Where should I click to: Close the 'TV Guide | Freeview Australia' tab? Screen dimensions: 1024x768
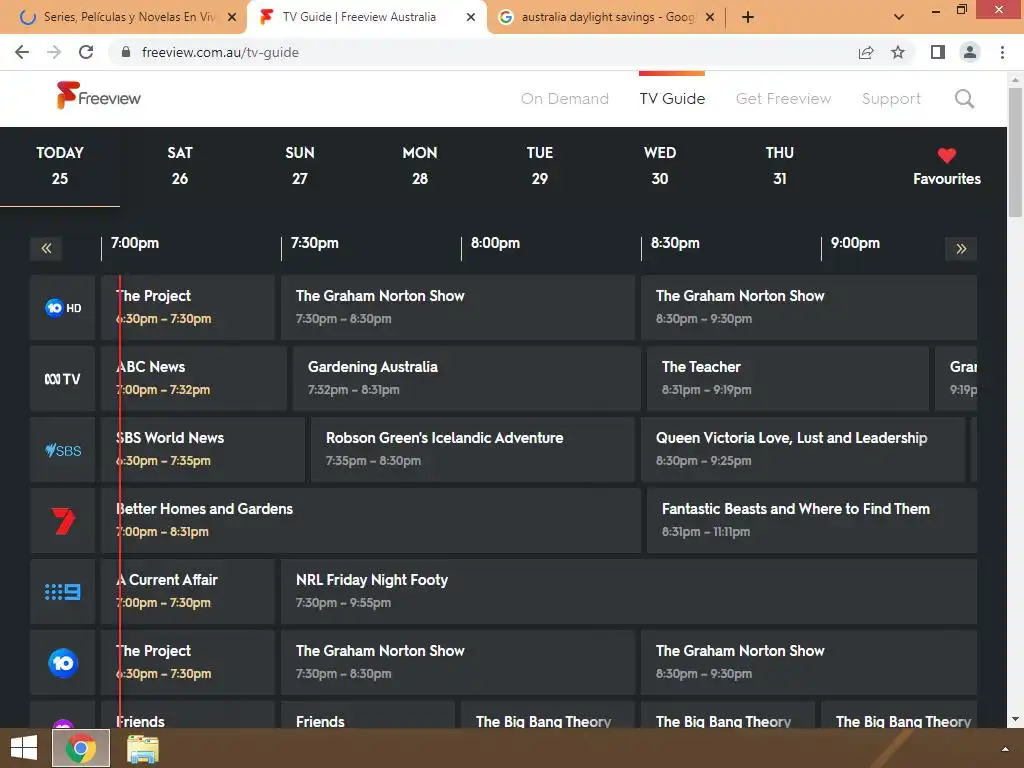(471, 18)
